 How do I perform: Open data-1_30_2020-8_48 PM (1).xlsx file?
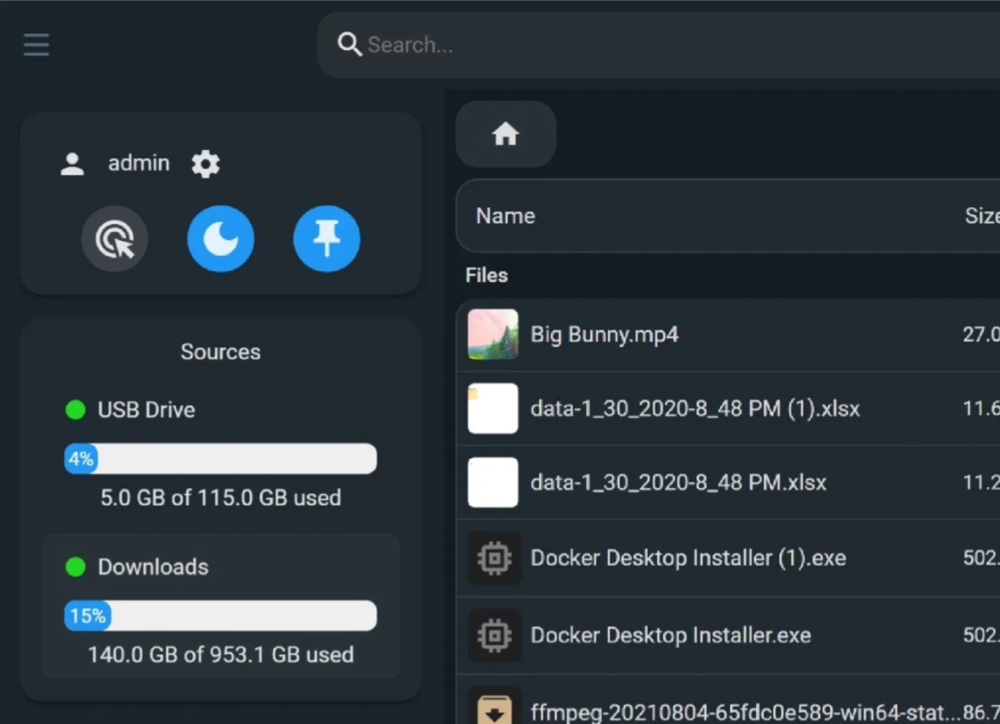(694, 409)
